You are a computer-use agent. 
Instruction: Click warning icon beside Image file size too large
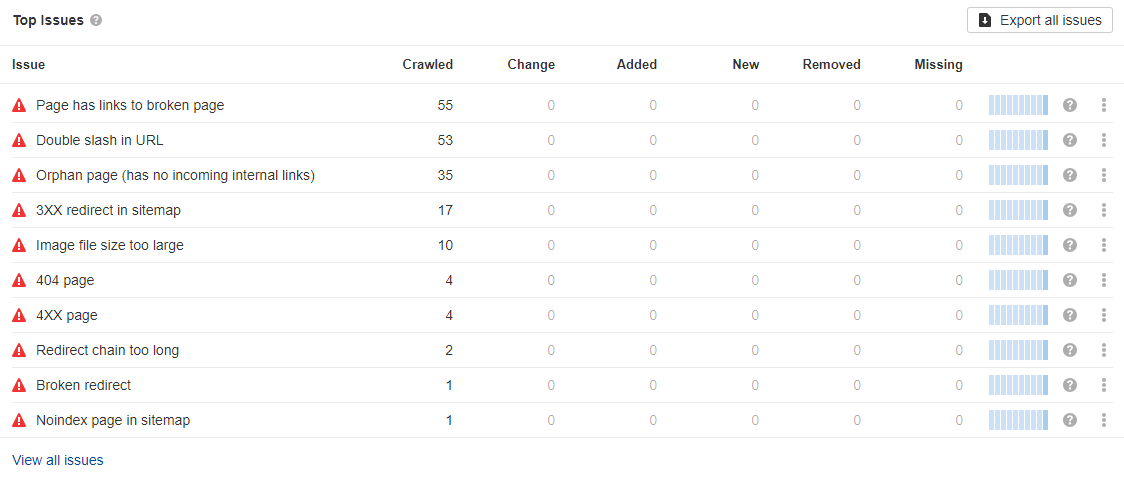tap(19, 245)
